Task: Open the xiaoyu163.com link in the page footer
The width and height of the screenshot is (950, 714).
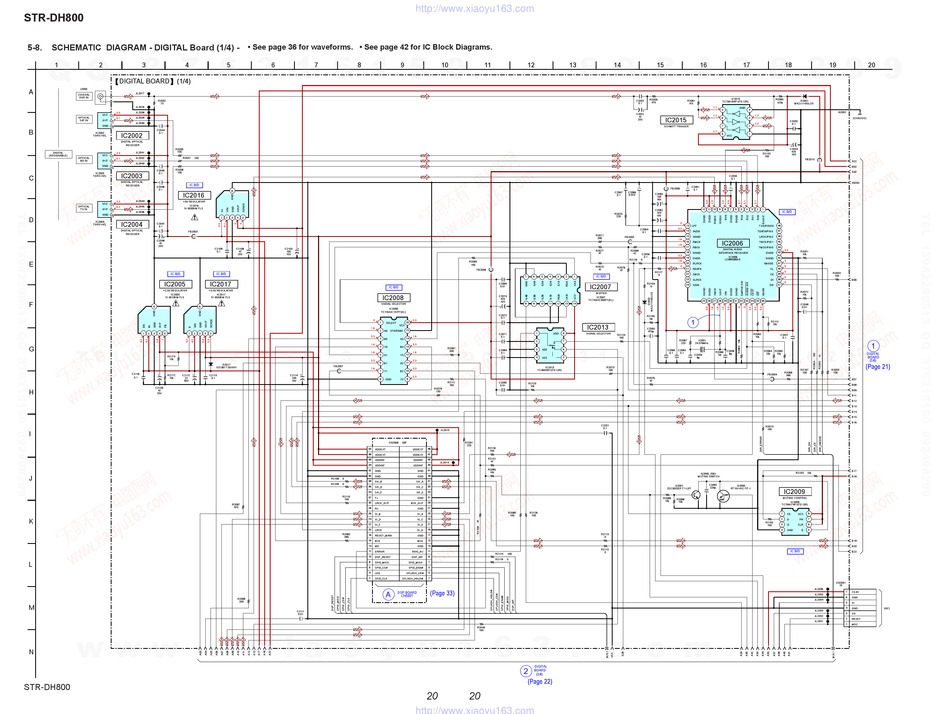Action: coord(474,709)
